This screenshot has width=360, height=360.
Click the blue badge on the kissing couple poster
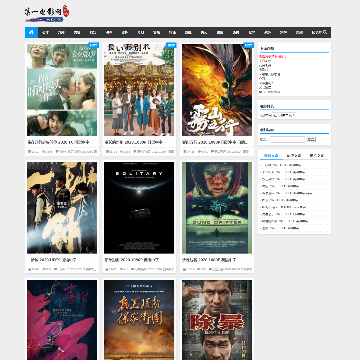click(93, 45)
